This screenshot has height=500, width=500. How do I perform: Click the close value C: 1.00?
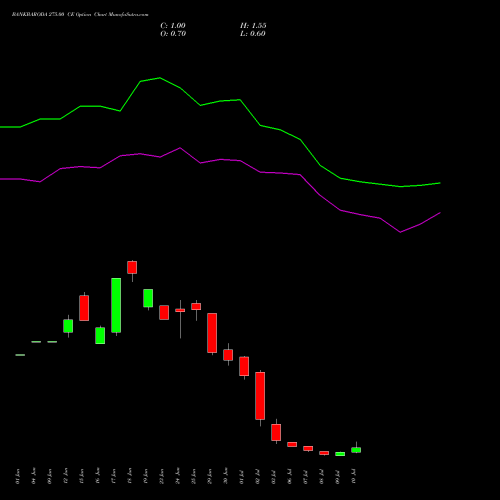[x=173, y=26]
